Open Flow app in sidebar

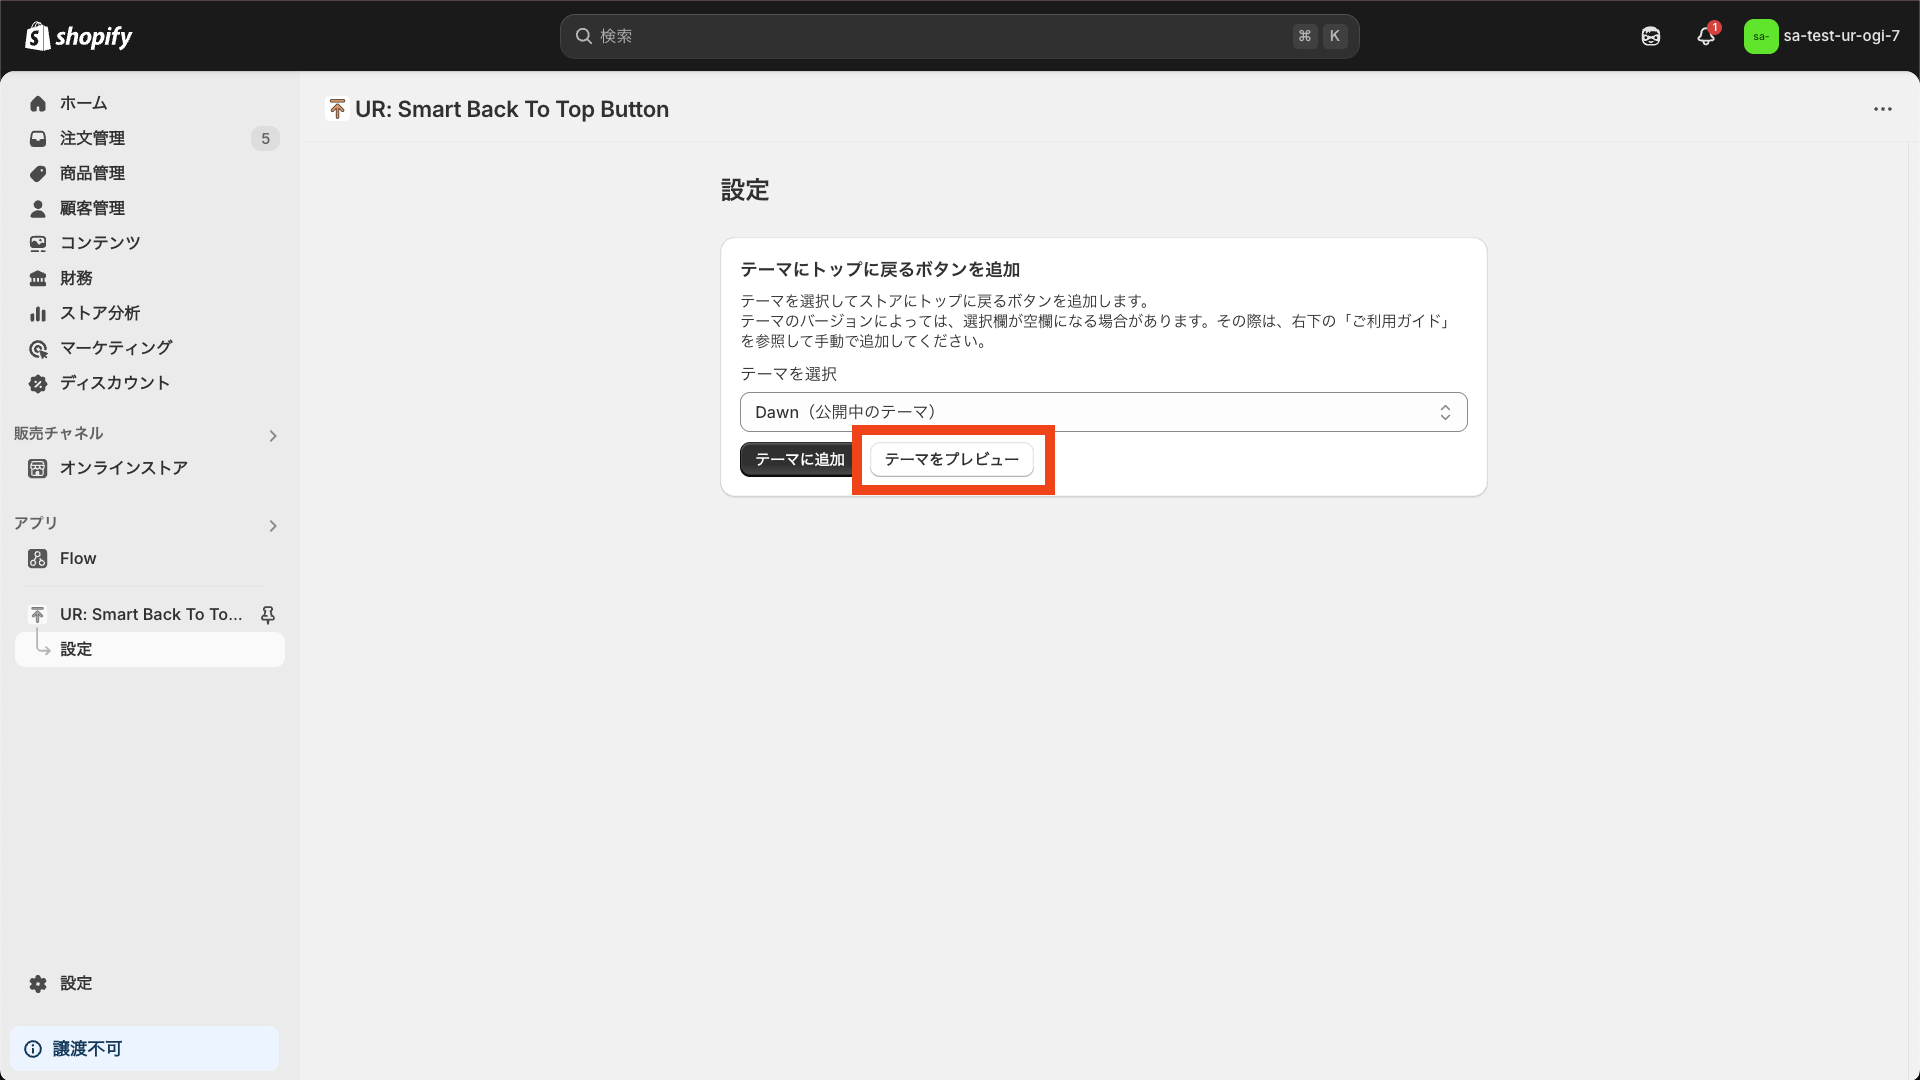(x=78, y=558)
